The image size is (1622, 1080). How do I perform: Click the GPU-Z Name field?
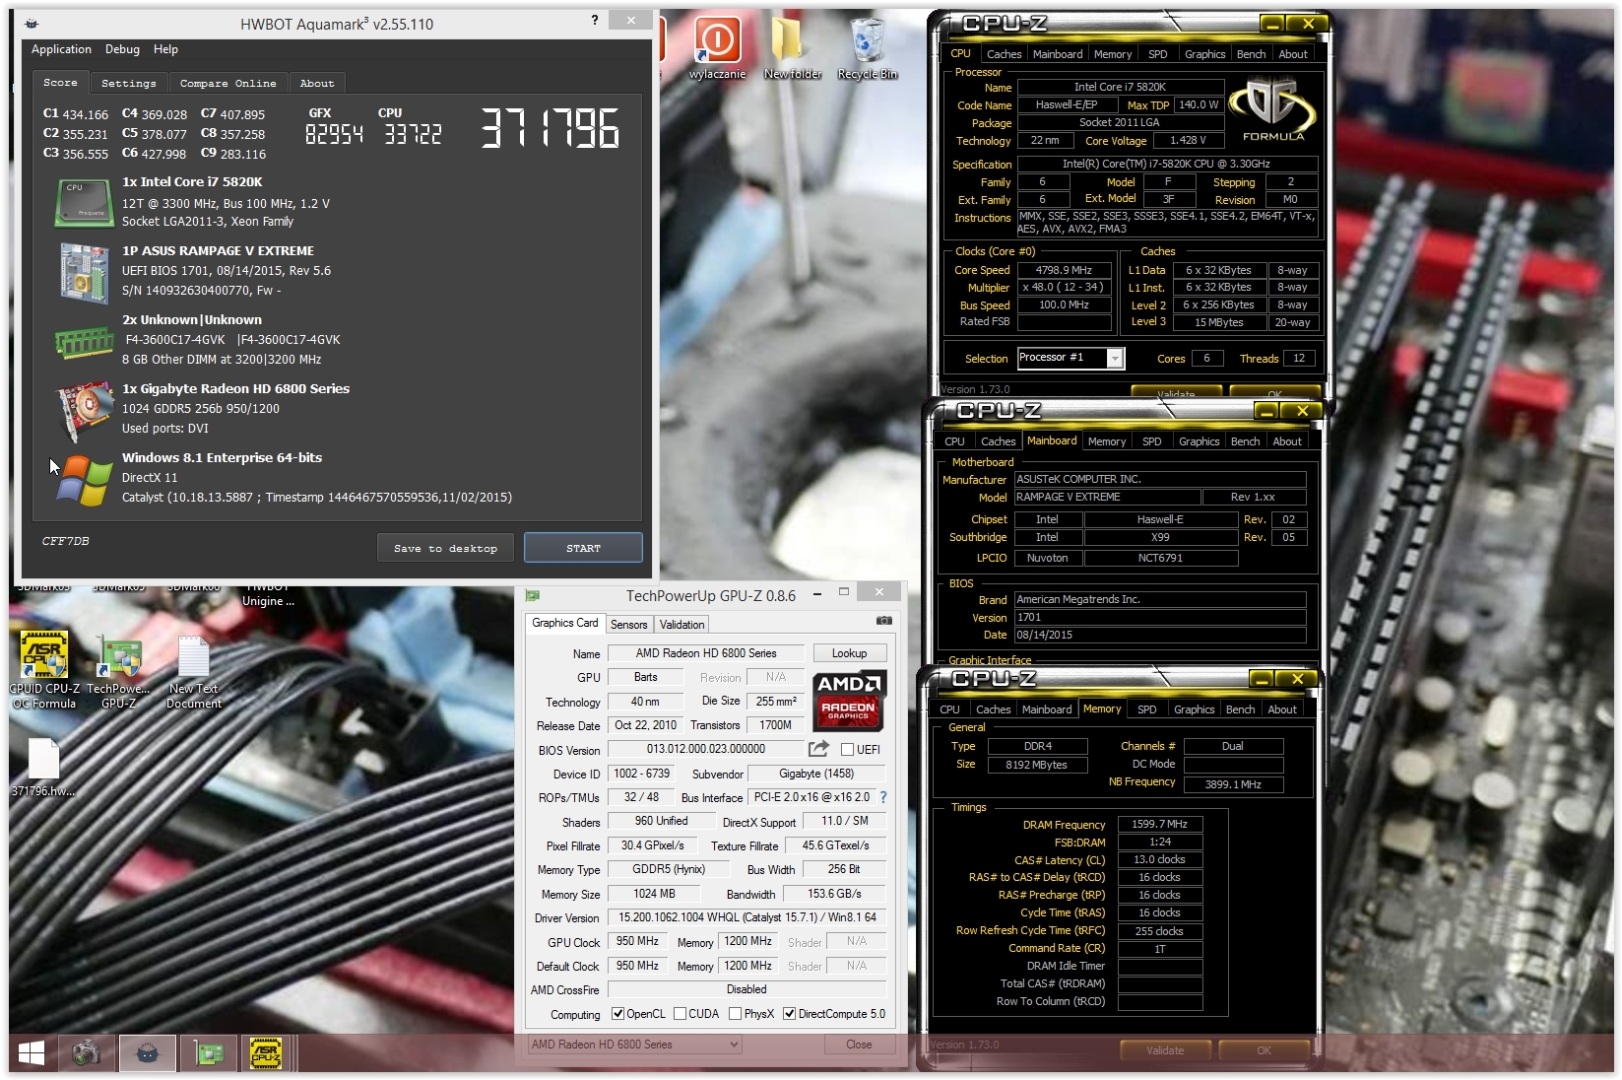pos(706,653)
